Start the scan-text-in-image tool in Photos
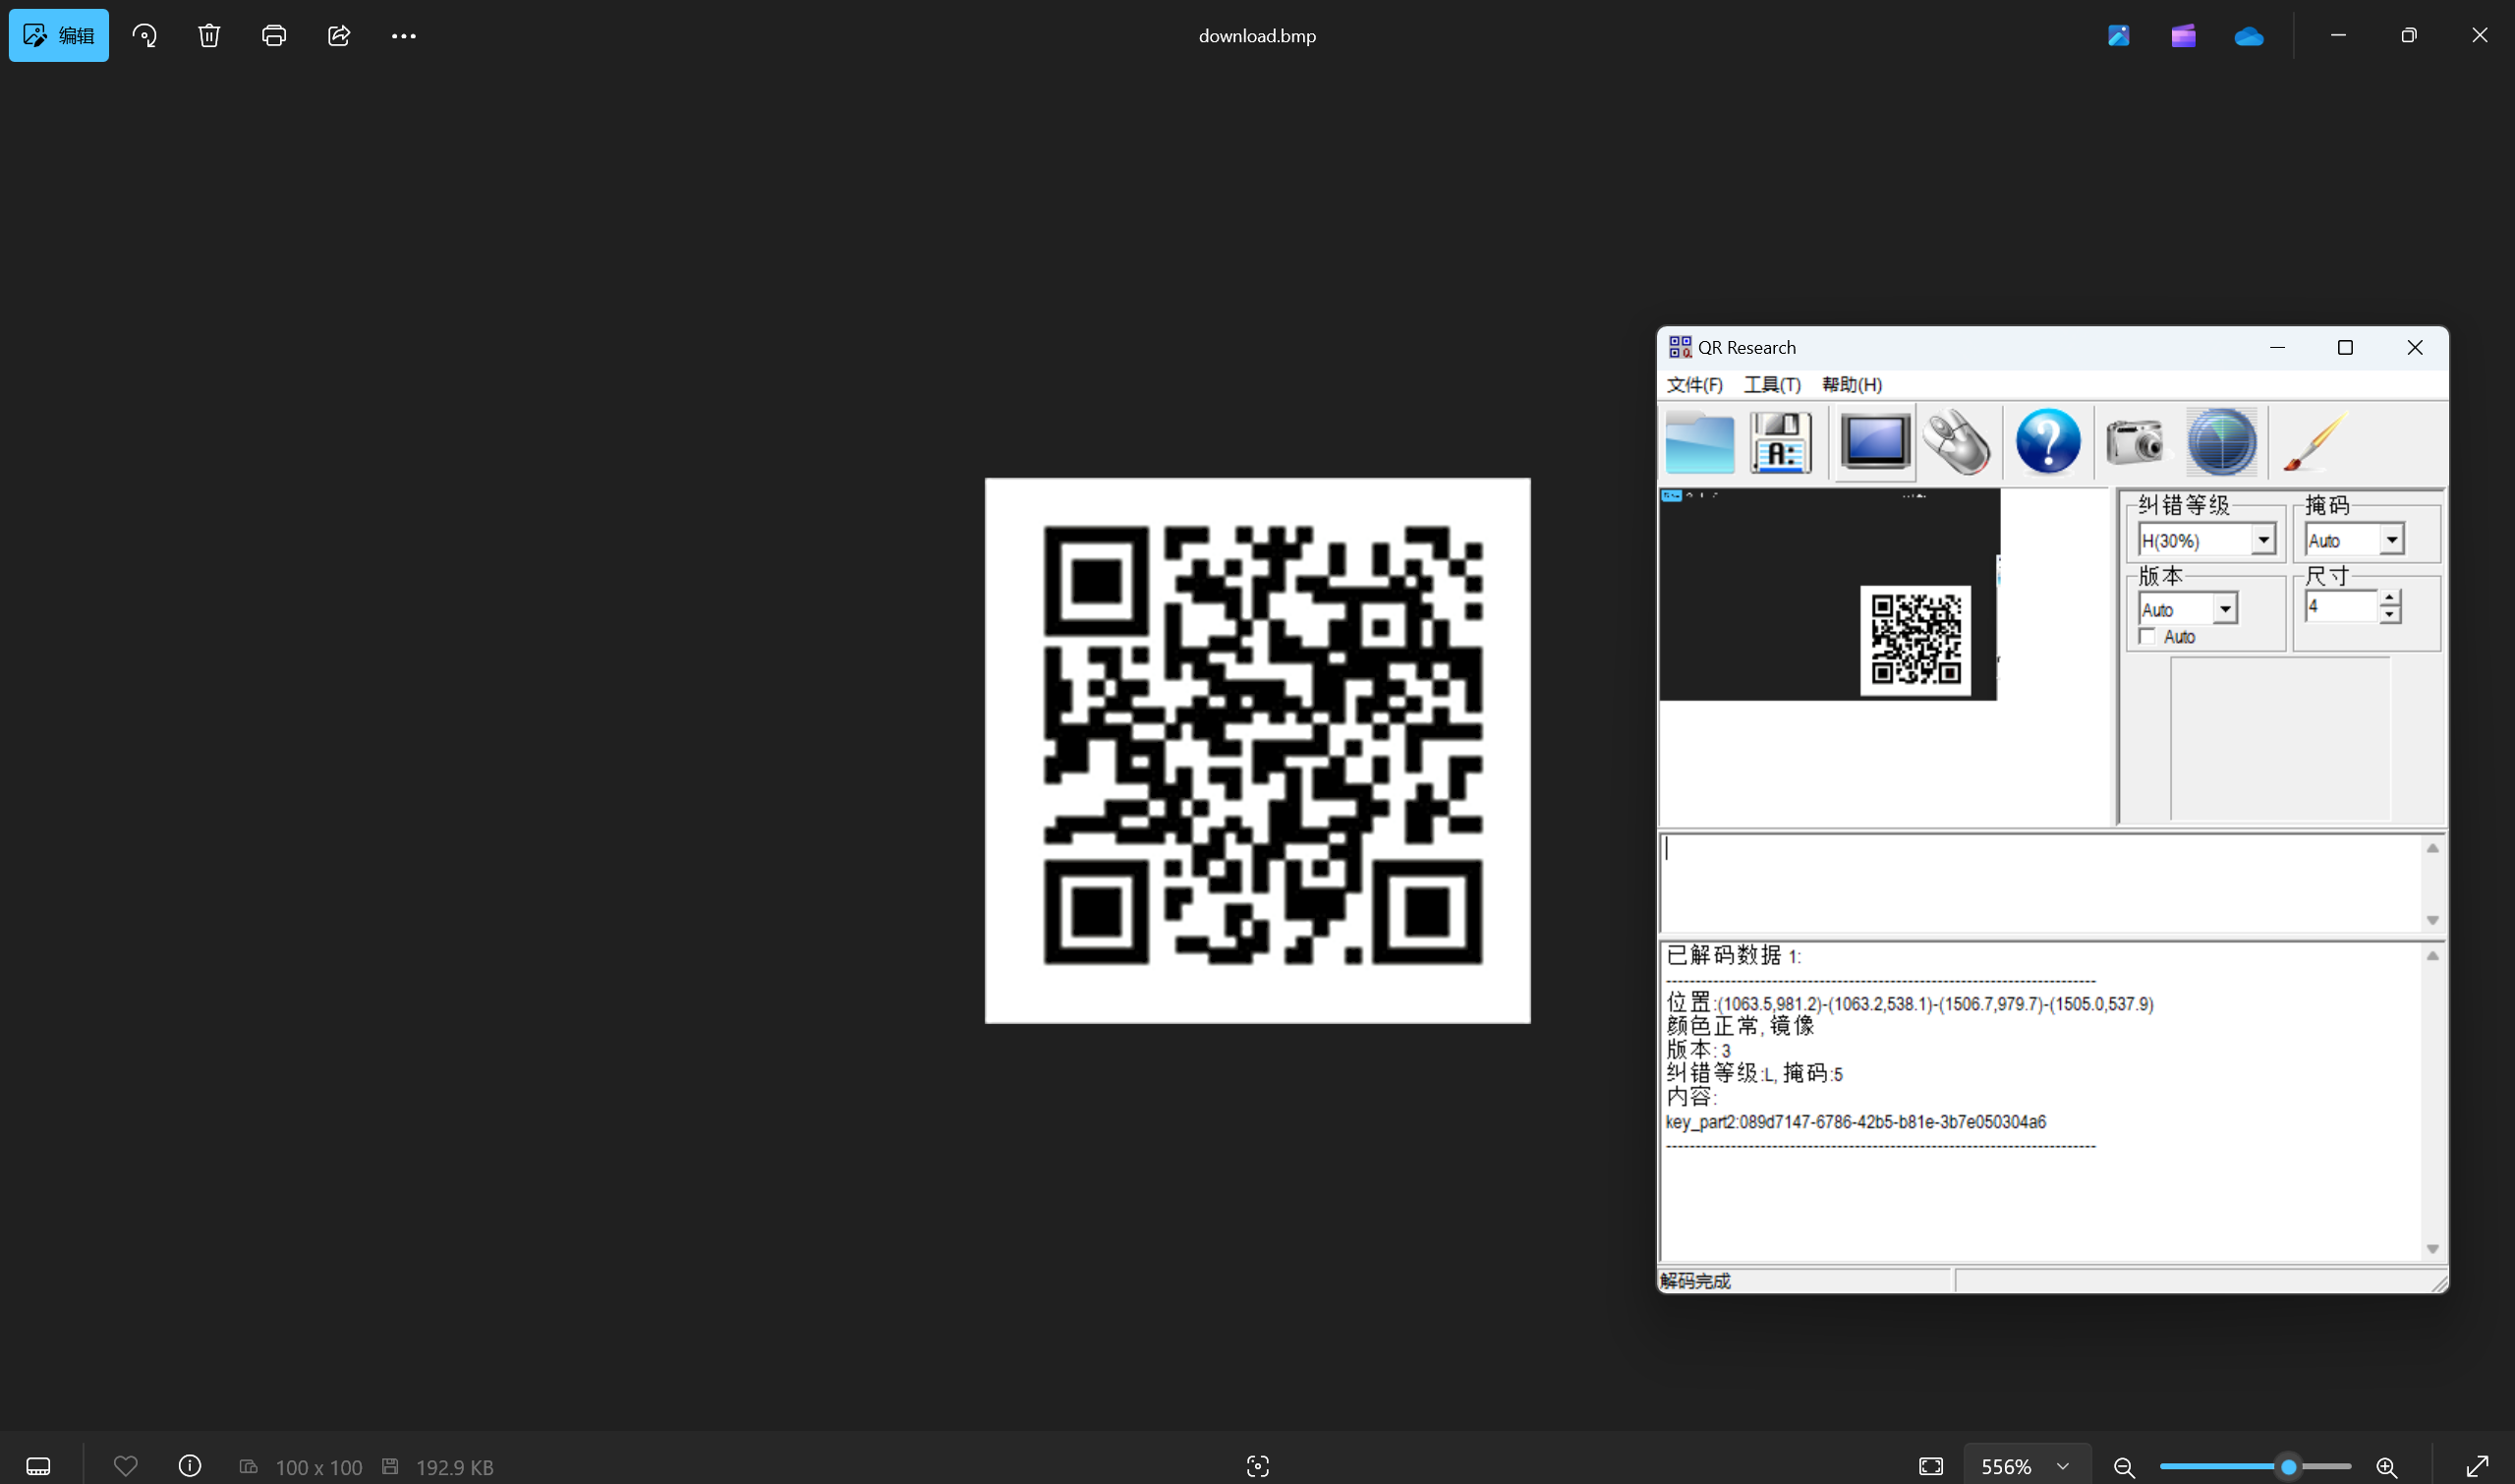The image size is (2515, 1484). 1257,1466
